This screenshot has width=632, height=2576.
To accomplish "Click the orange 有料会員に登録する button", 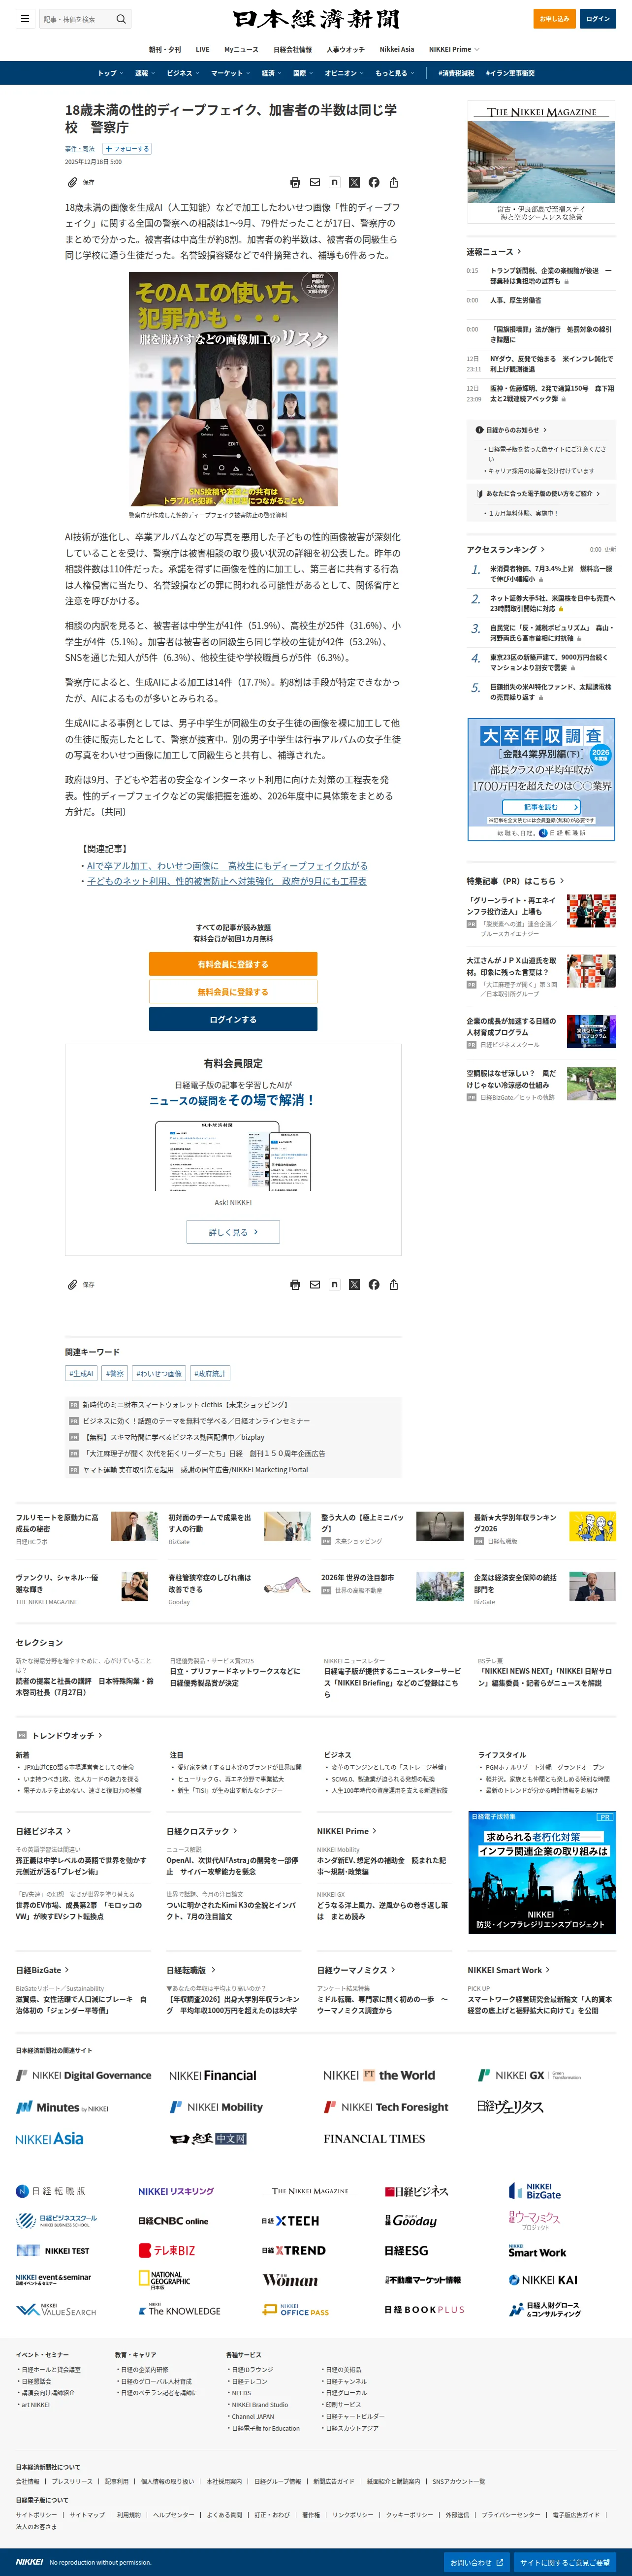I will coord(233,964).
